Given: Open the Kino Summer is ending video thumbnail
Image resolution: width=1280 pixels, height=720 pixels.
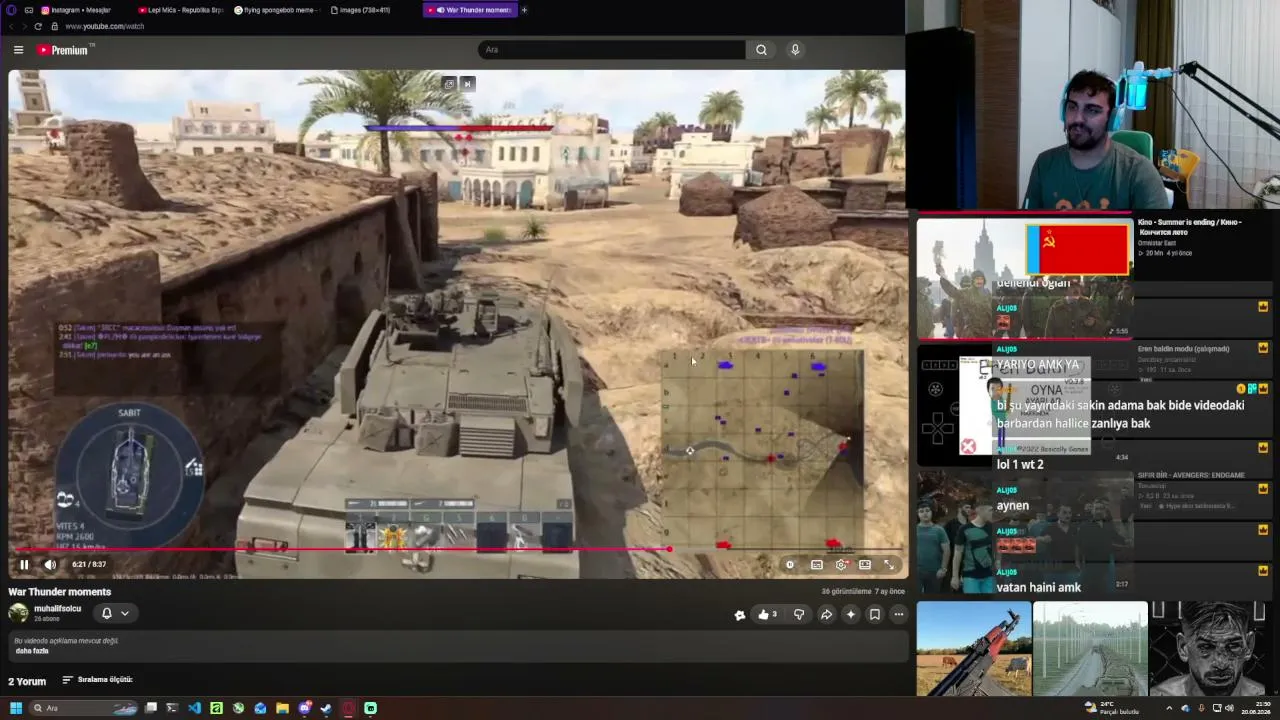Looking at the screenshot, I should click(x=1025, y=277).
